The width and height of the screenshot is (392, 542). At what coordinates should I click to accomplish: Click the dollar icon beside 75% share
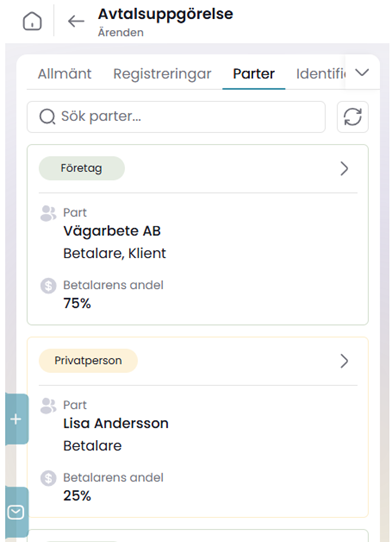click(48, 286)
